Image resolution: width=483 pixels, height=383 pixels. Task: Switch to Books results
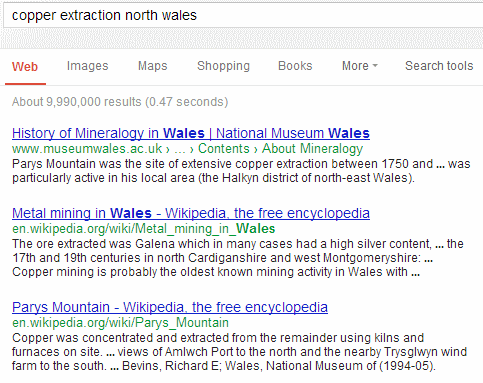click(295, 66)
